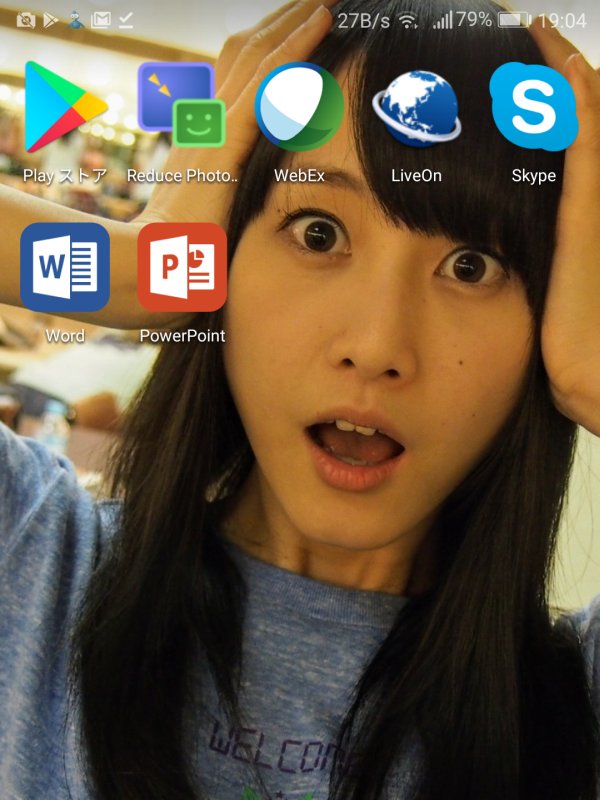Open the Skype app

534,107
